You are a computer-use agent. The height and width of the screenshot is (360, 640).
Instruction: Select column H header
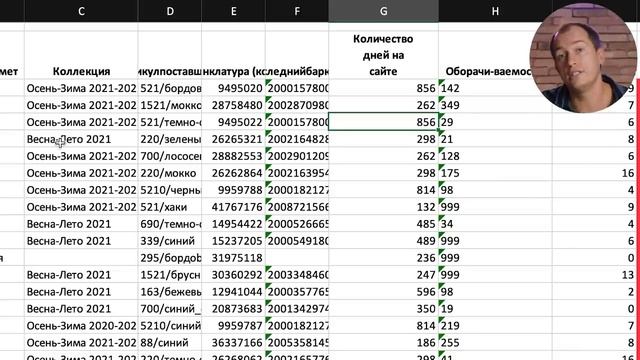(x=495, y=11)
